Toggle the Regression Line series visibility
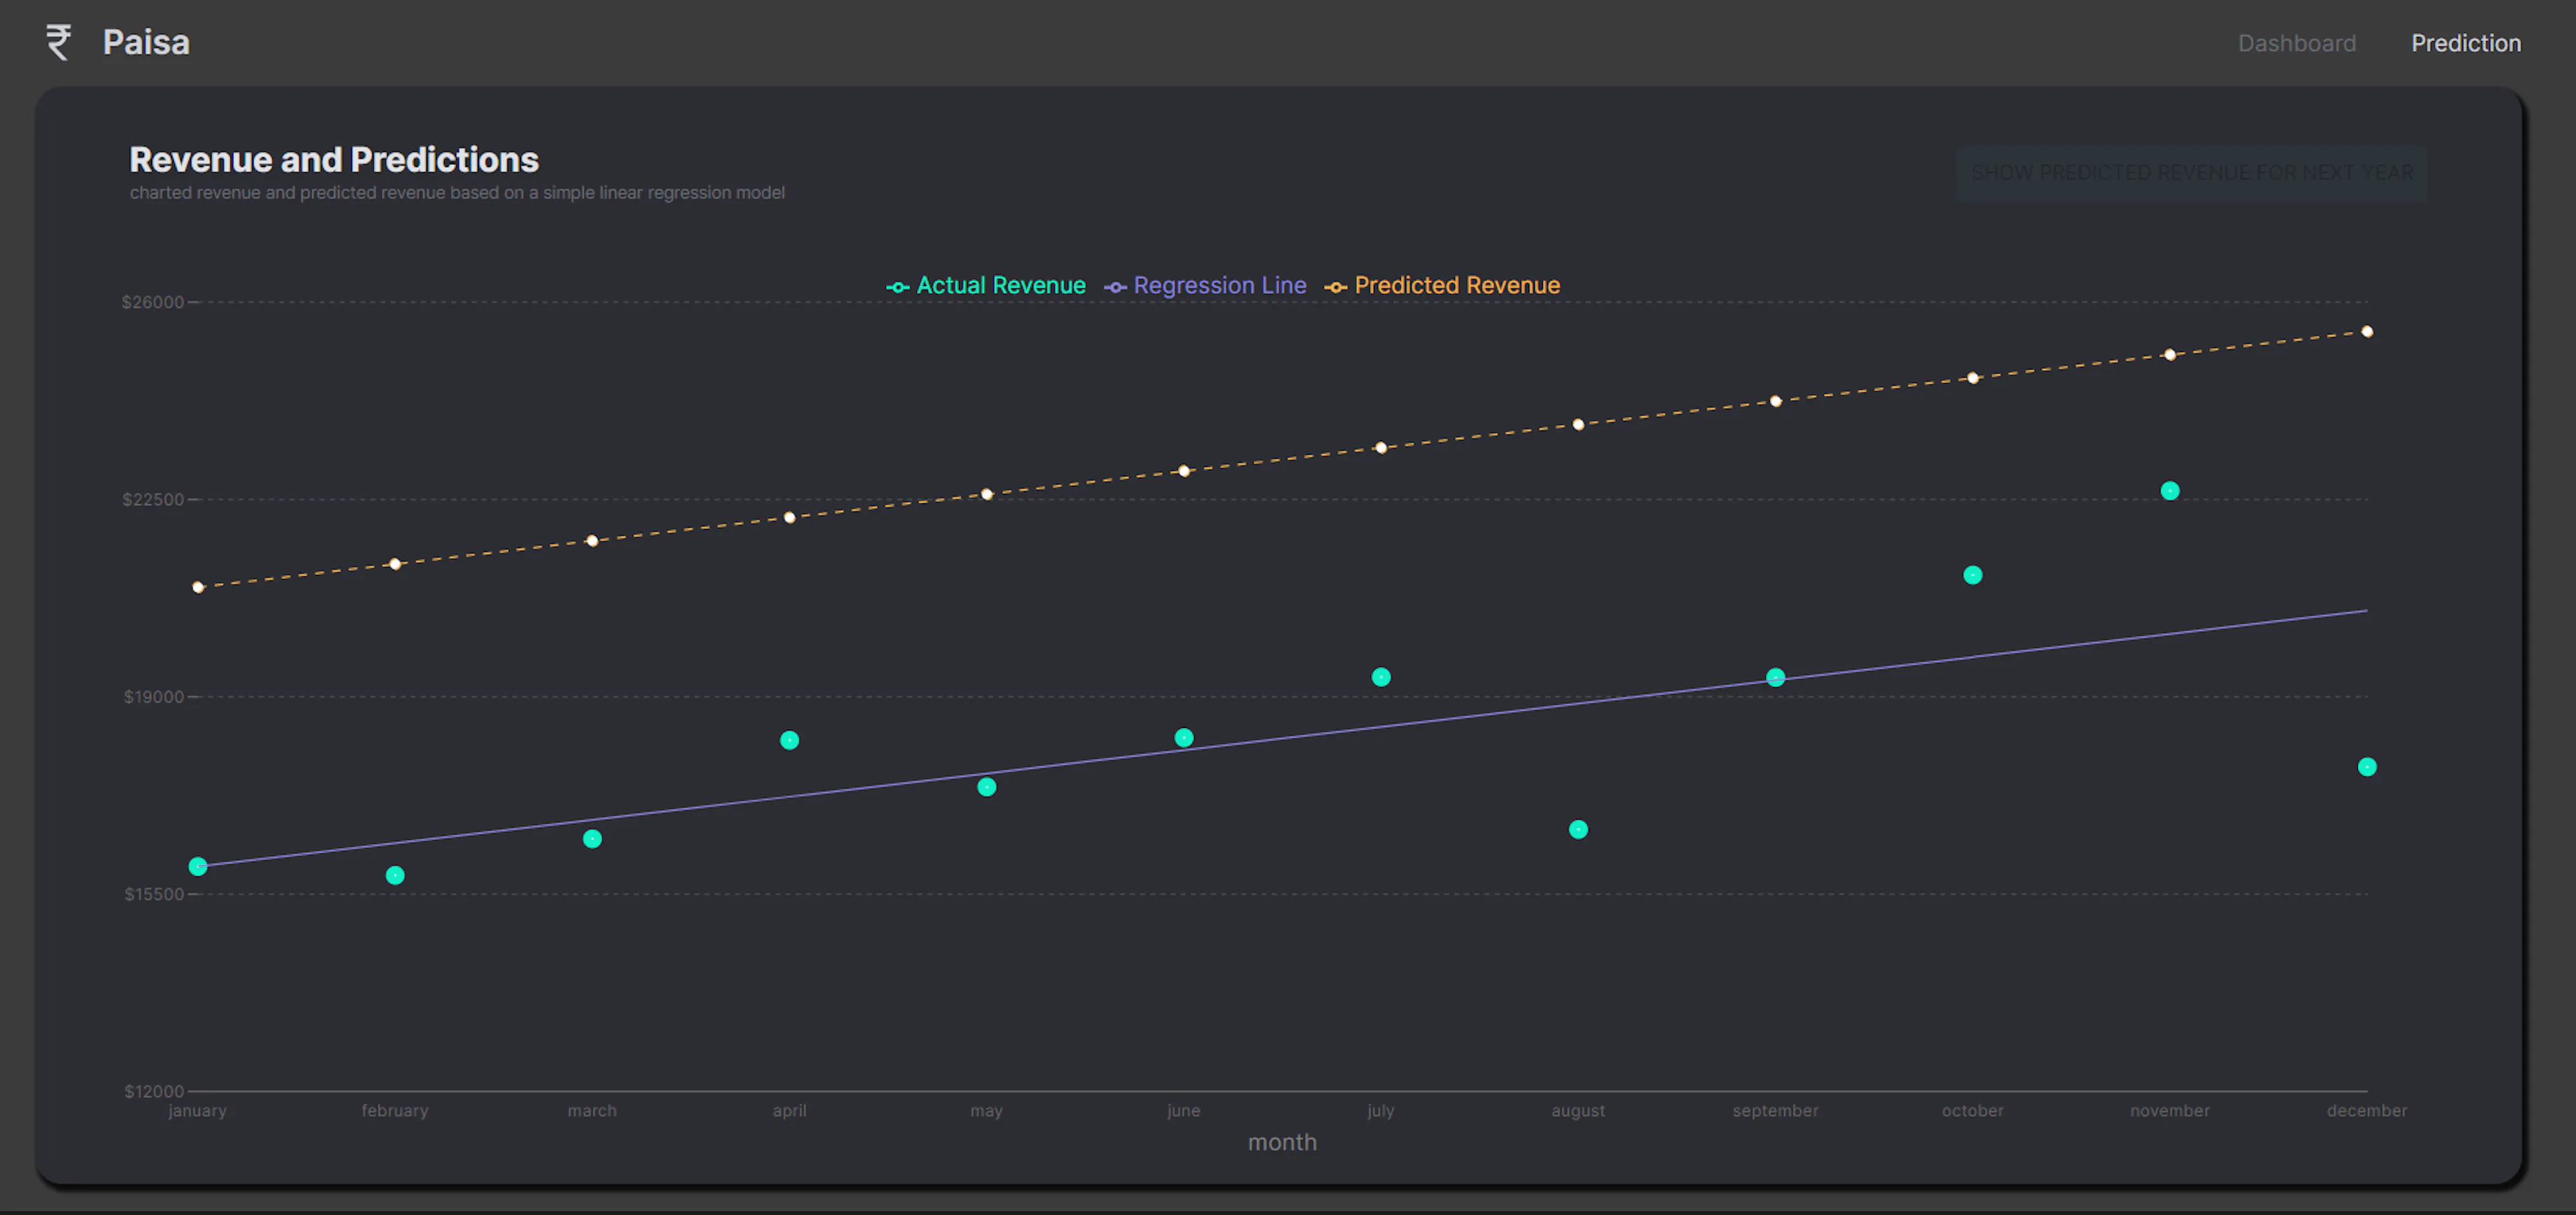This screenshot has width=2576, height=1215. click(1220, 285)
